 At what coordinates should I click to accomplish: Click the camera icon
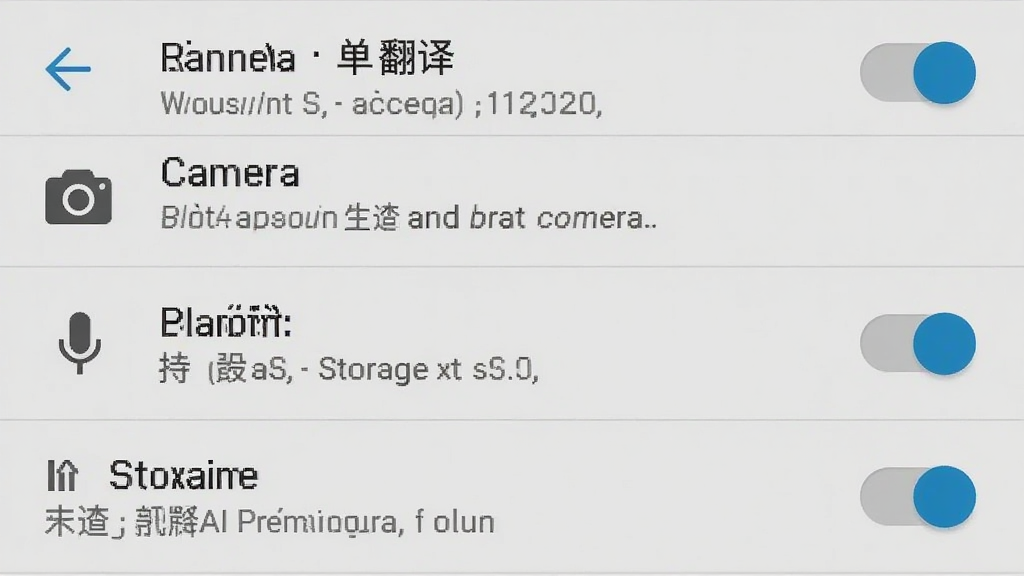point(78,197)
